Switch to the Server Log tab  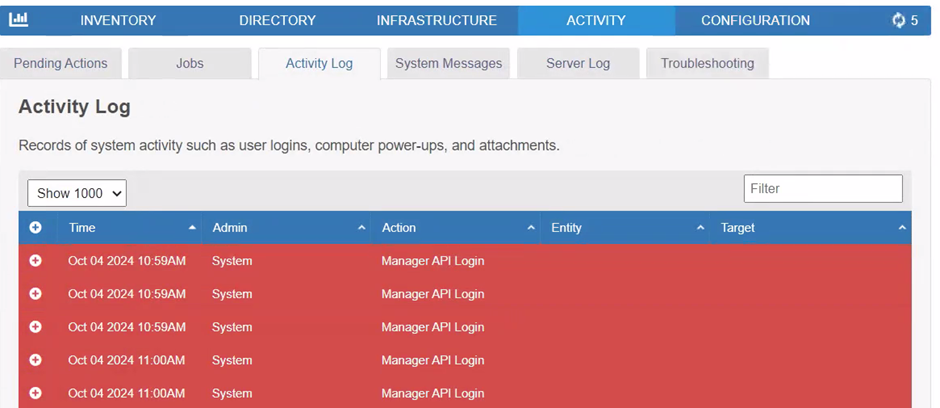[577, 63]
